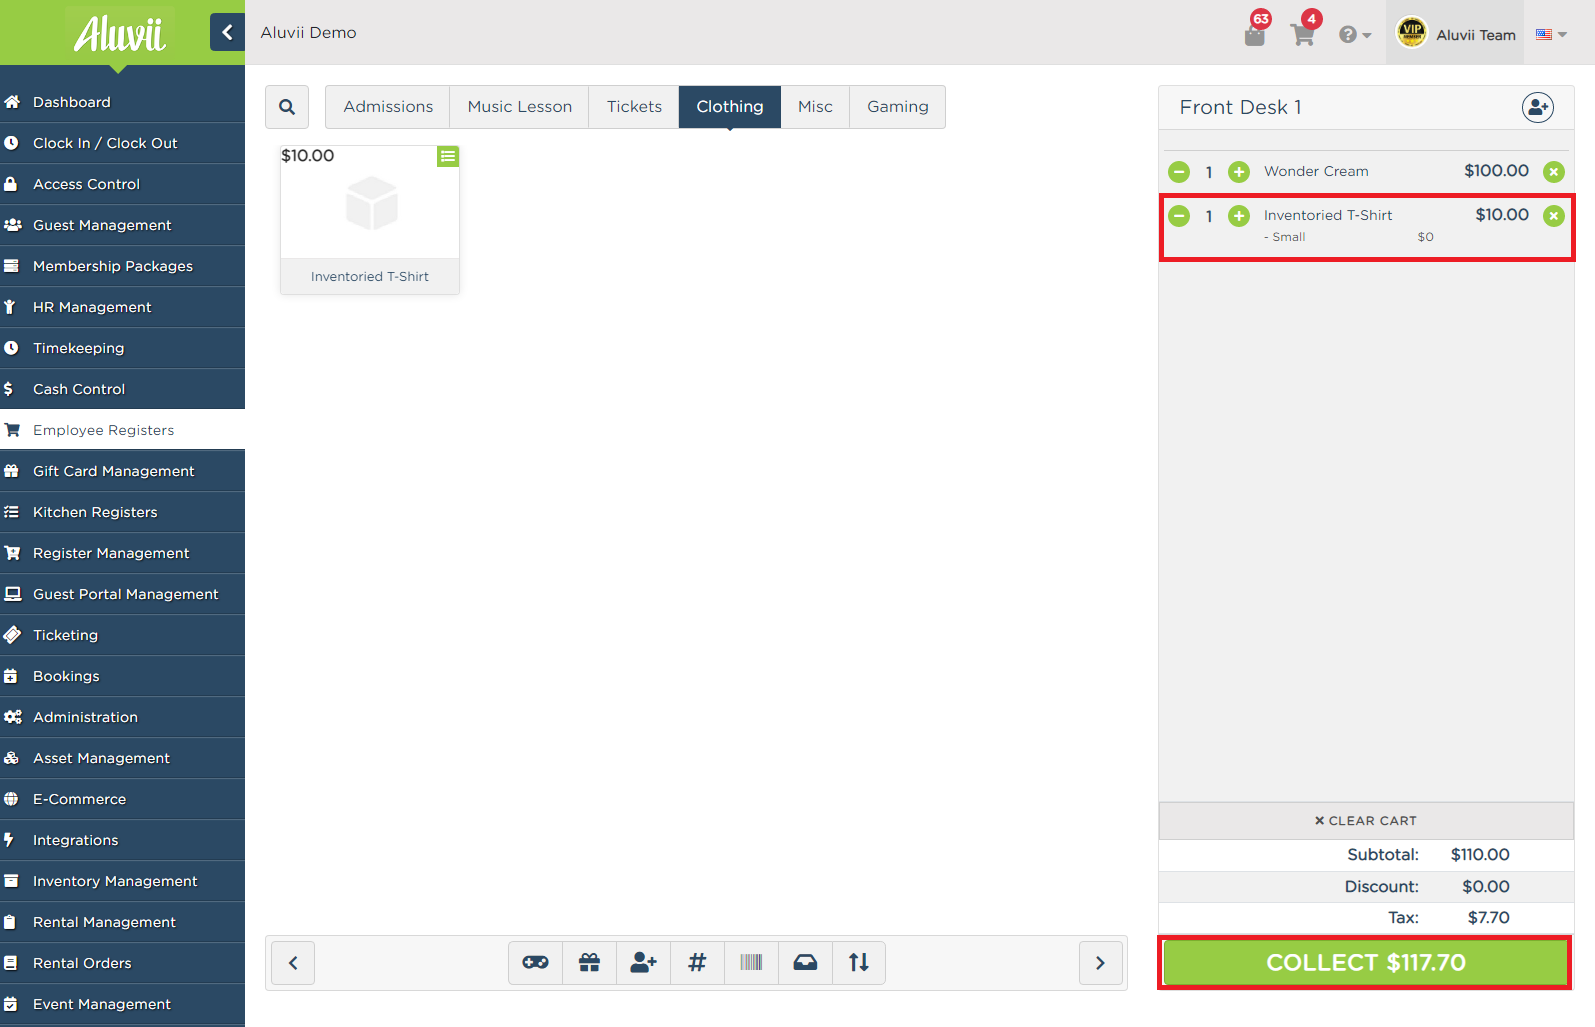Click the Clear Cart button
This screenshot has height=1027, width=1595.
coord(1366,821)
